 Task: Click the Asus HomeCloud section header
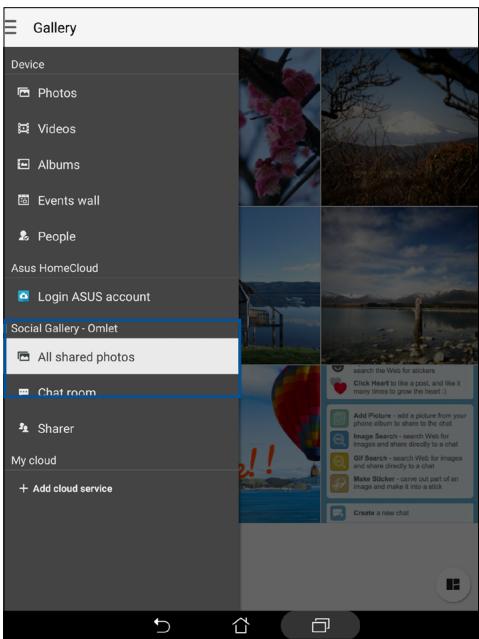55,268
